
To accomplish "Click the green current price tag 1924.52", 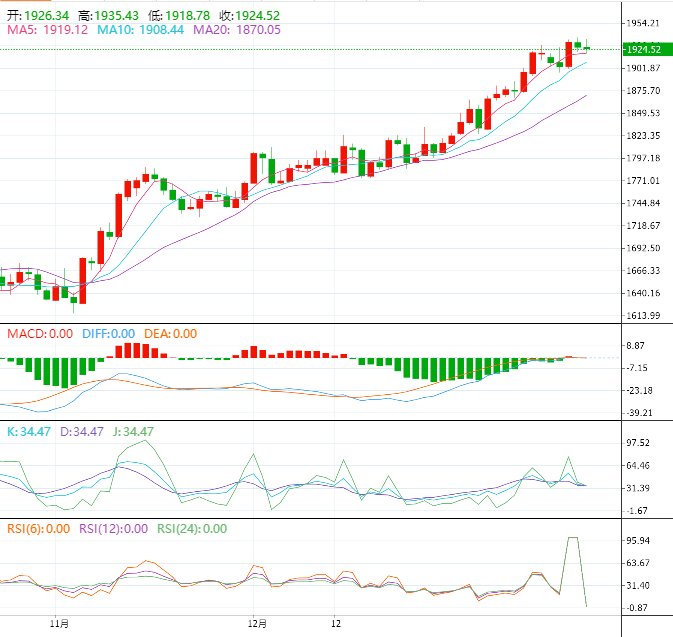I will pyautogui.click(x=647, y=49).
